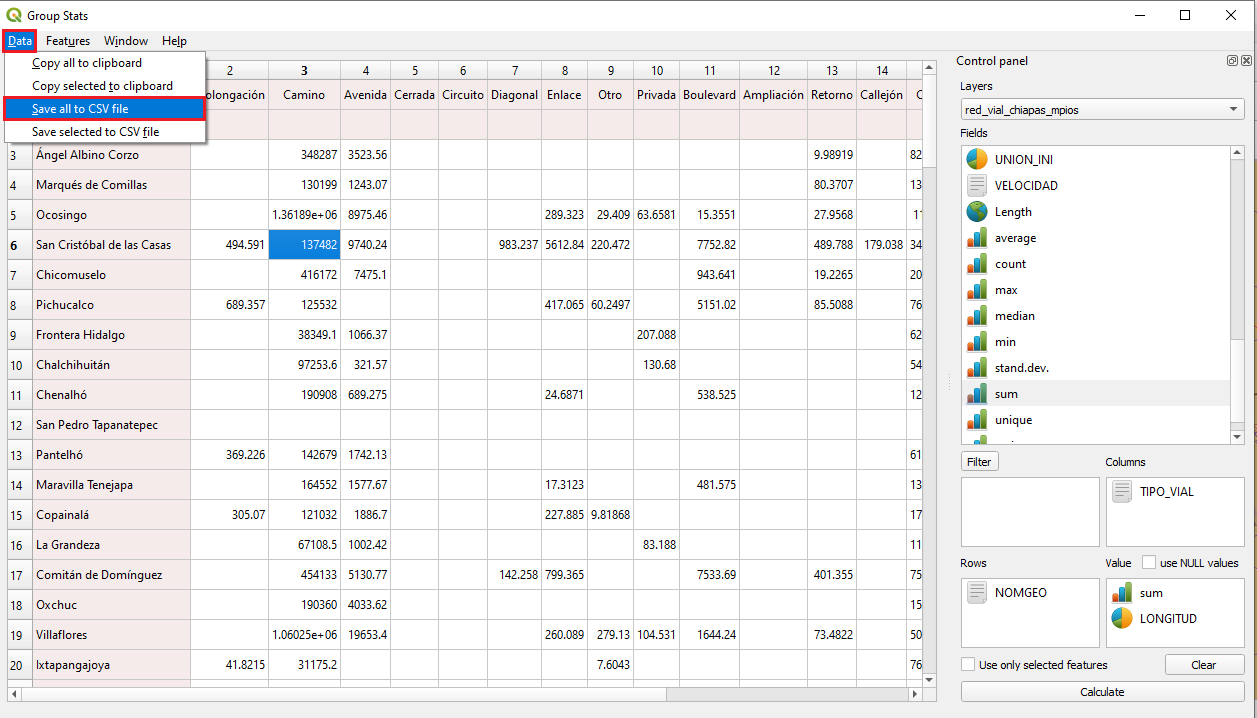Float the Control panel using dock icon
The image size is (1257, 718).
pyautogui.click(x=1232, y=61)
